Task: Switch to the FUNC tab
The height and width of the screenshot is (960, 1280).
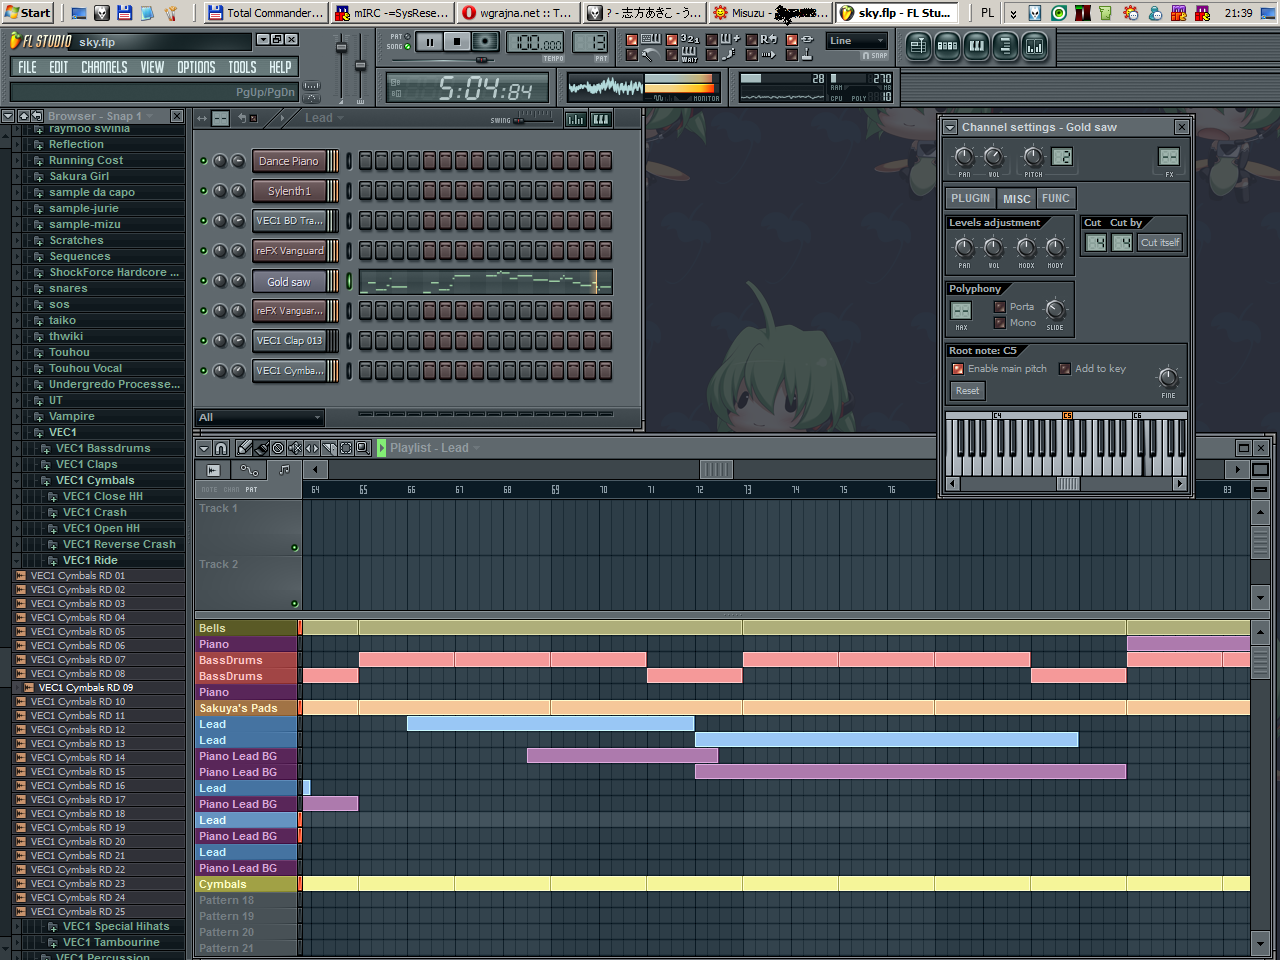Action: pyautogui.click(x=1055, y=198)
